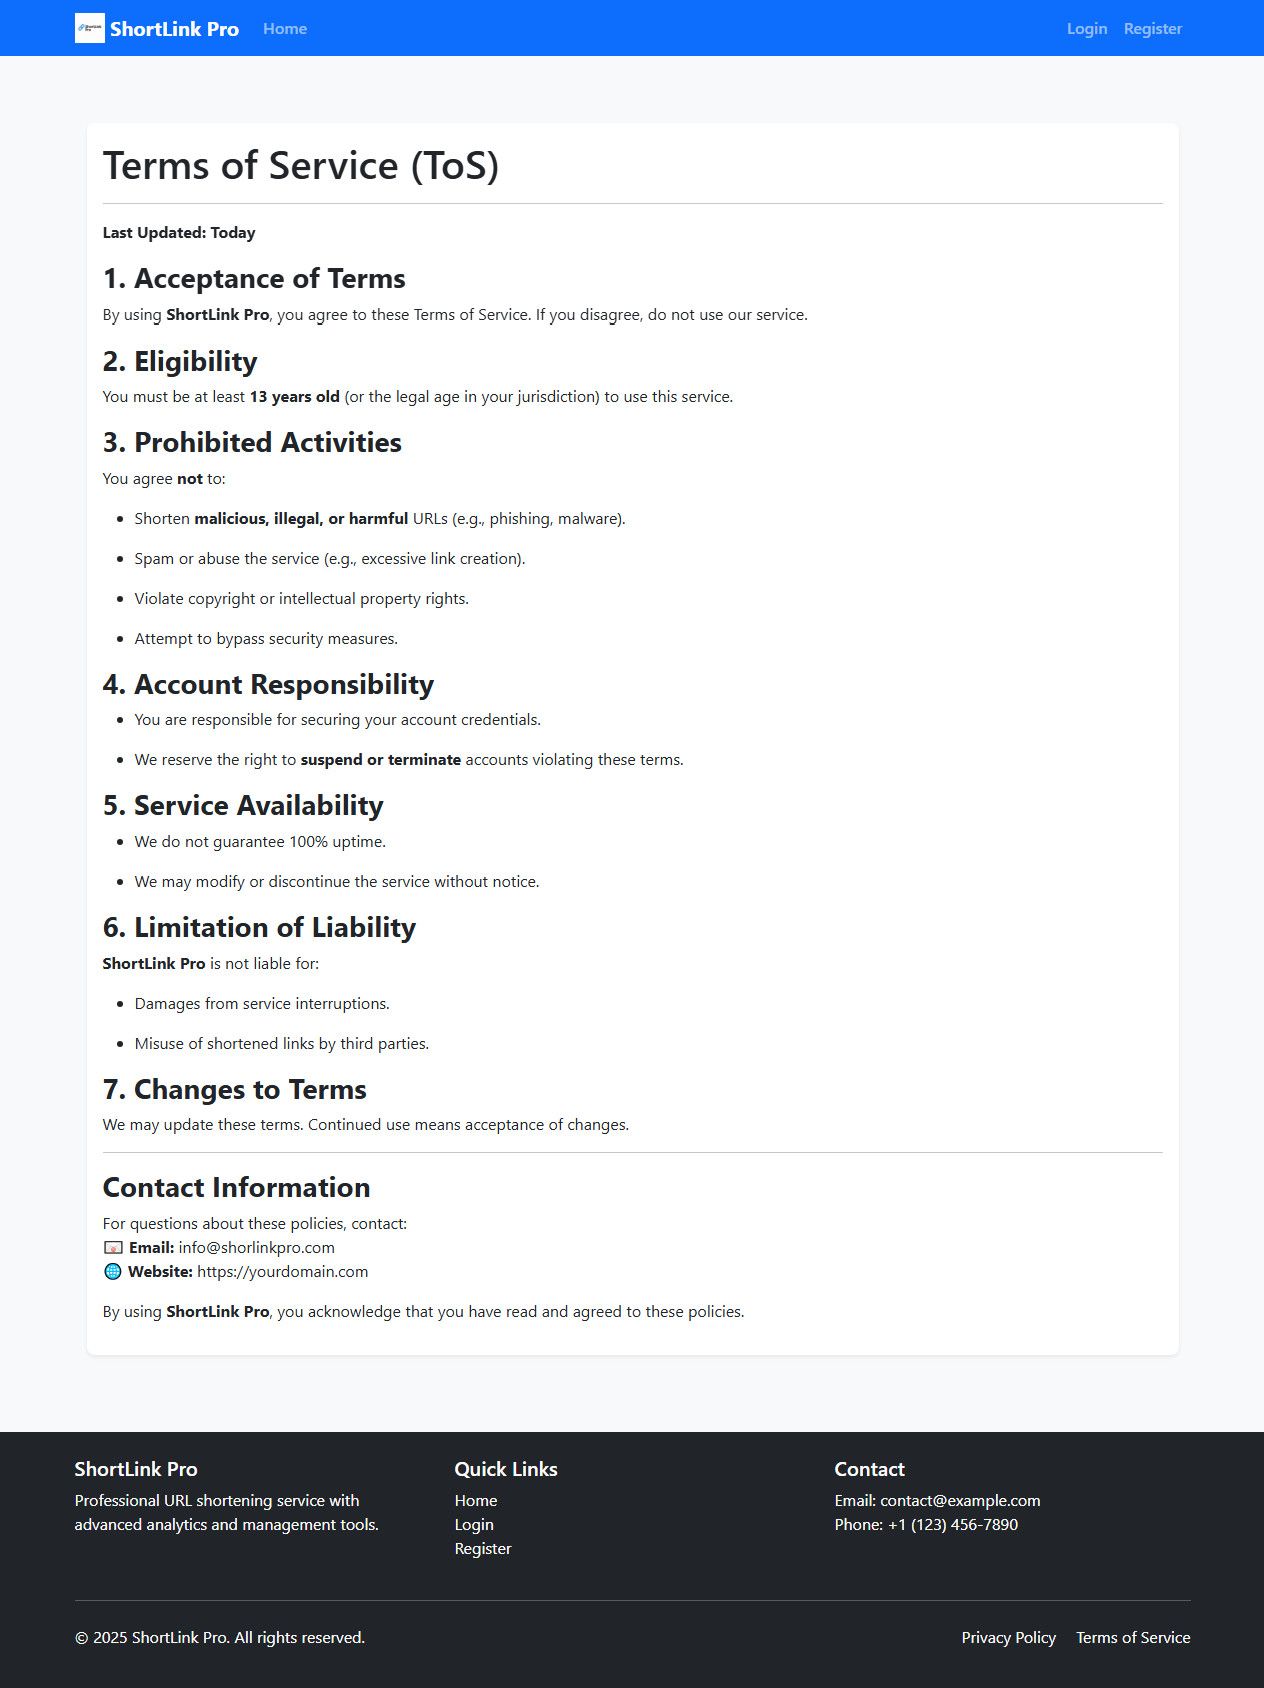Image resolution: width=1264 pixels, height=1688 pixels.
Task: Open the Terms of Service footer link
Action: pos(1133,1637)
